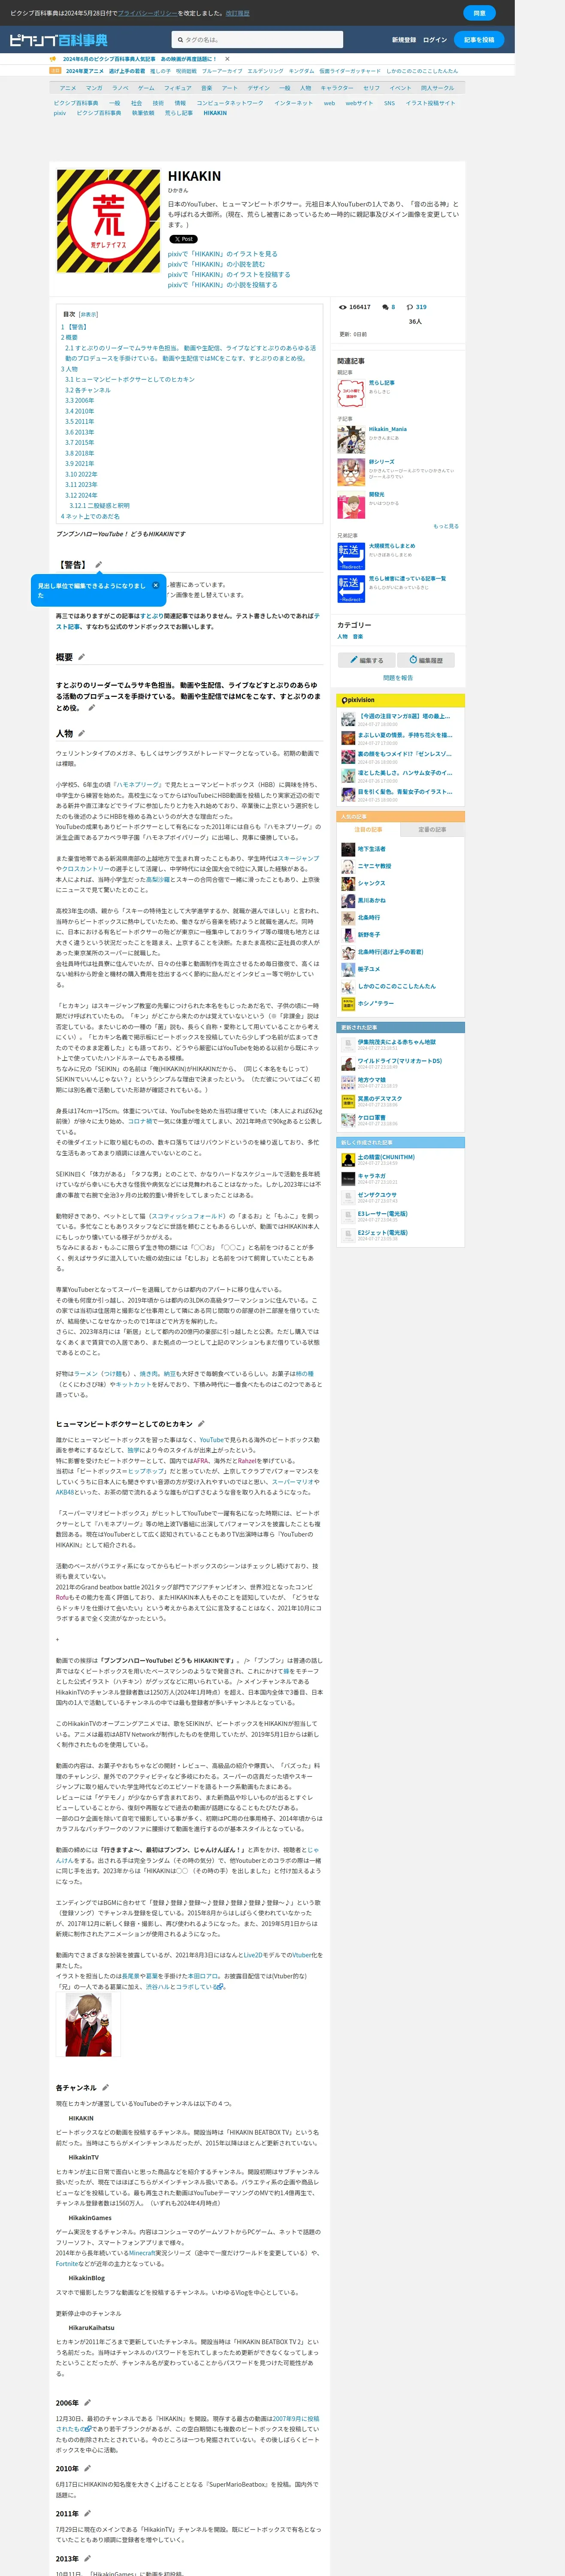
Task: Accept the privacy policy with 同意 button
Action: 479,13
